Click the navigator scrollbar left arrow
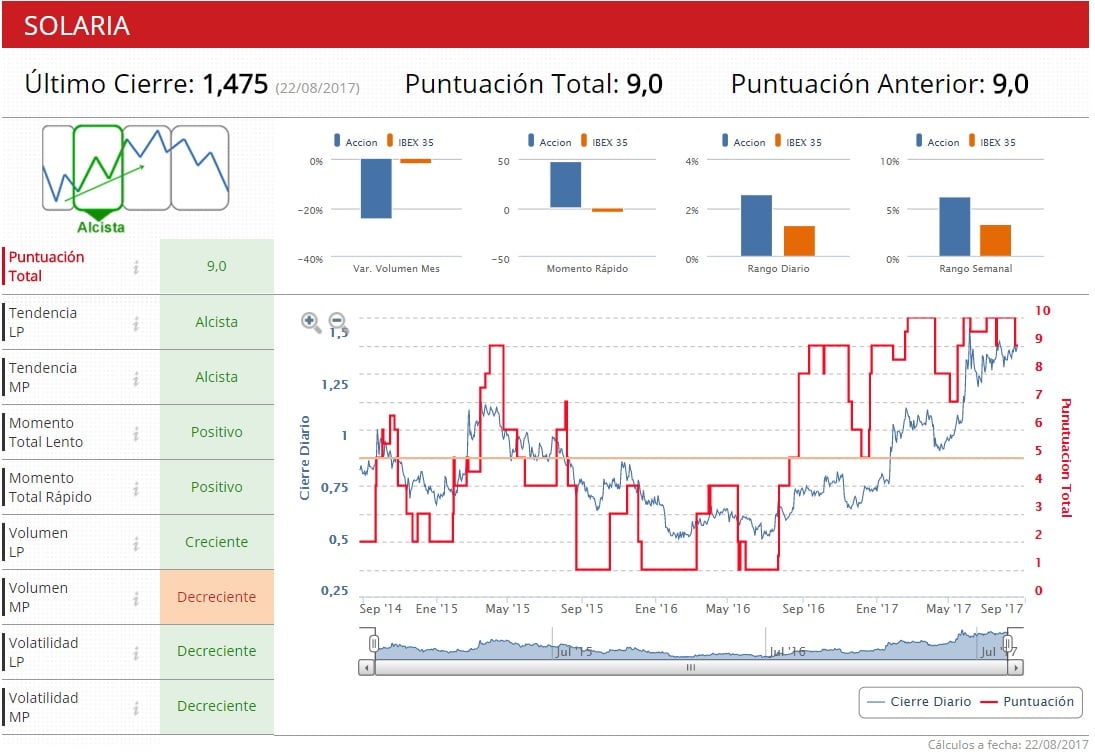 (367, 668)
